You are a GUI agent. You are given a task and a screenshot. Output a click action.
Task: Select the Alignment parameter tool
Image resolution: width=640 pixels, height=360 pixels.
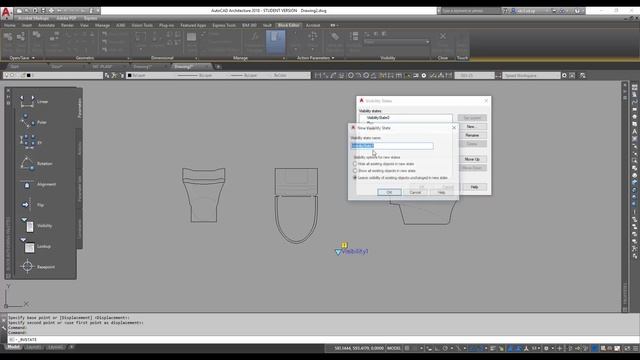click(x=38, y=184)
